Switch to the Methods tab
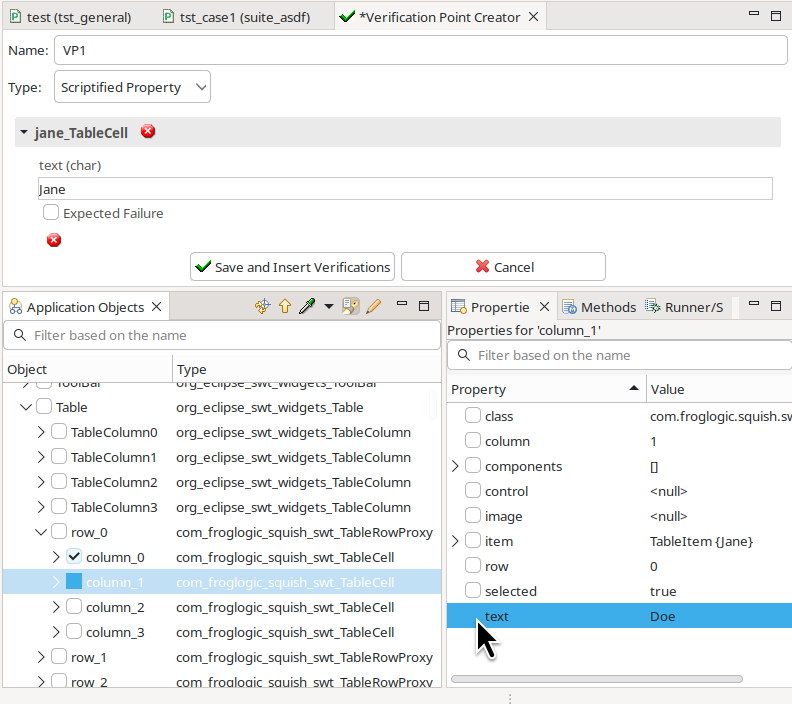Screen dimensions: 792x704 coord(599,307)
